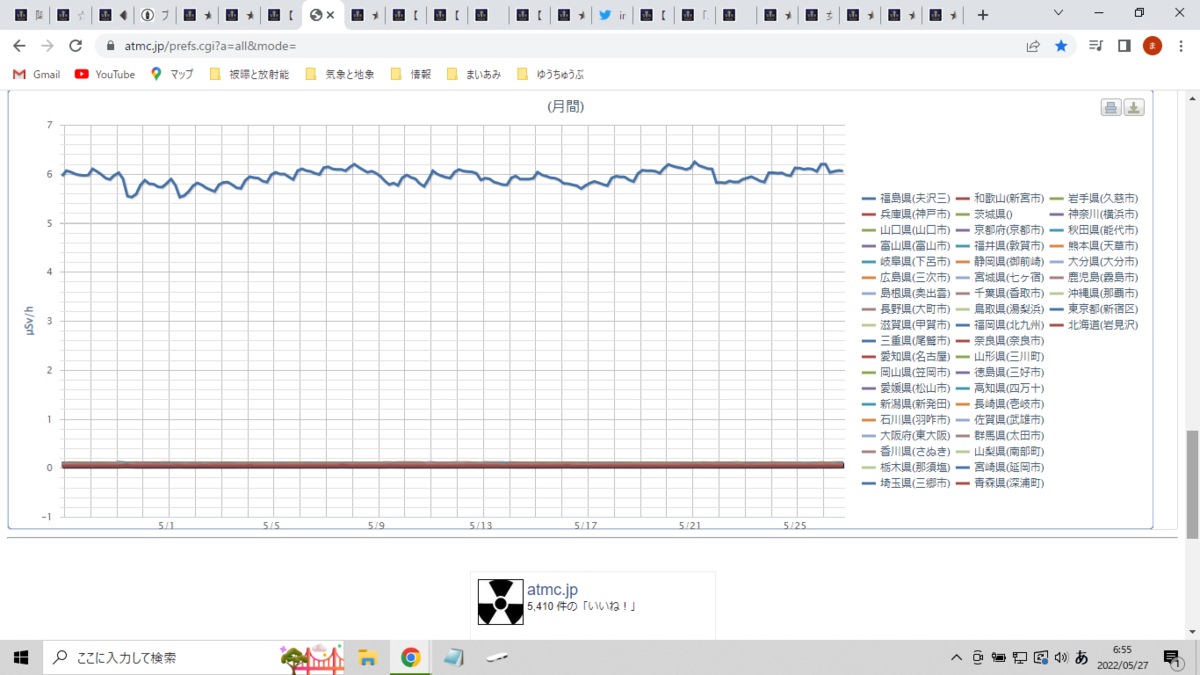The image size is (1200, 675).
Task: Open the browser side panel
Action: coord(1124,46)
